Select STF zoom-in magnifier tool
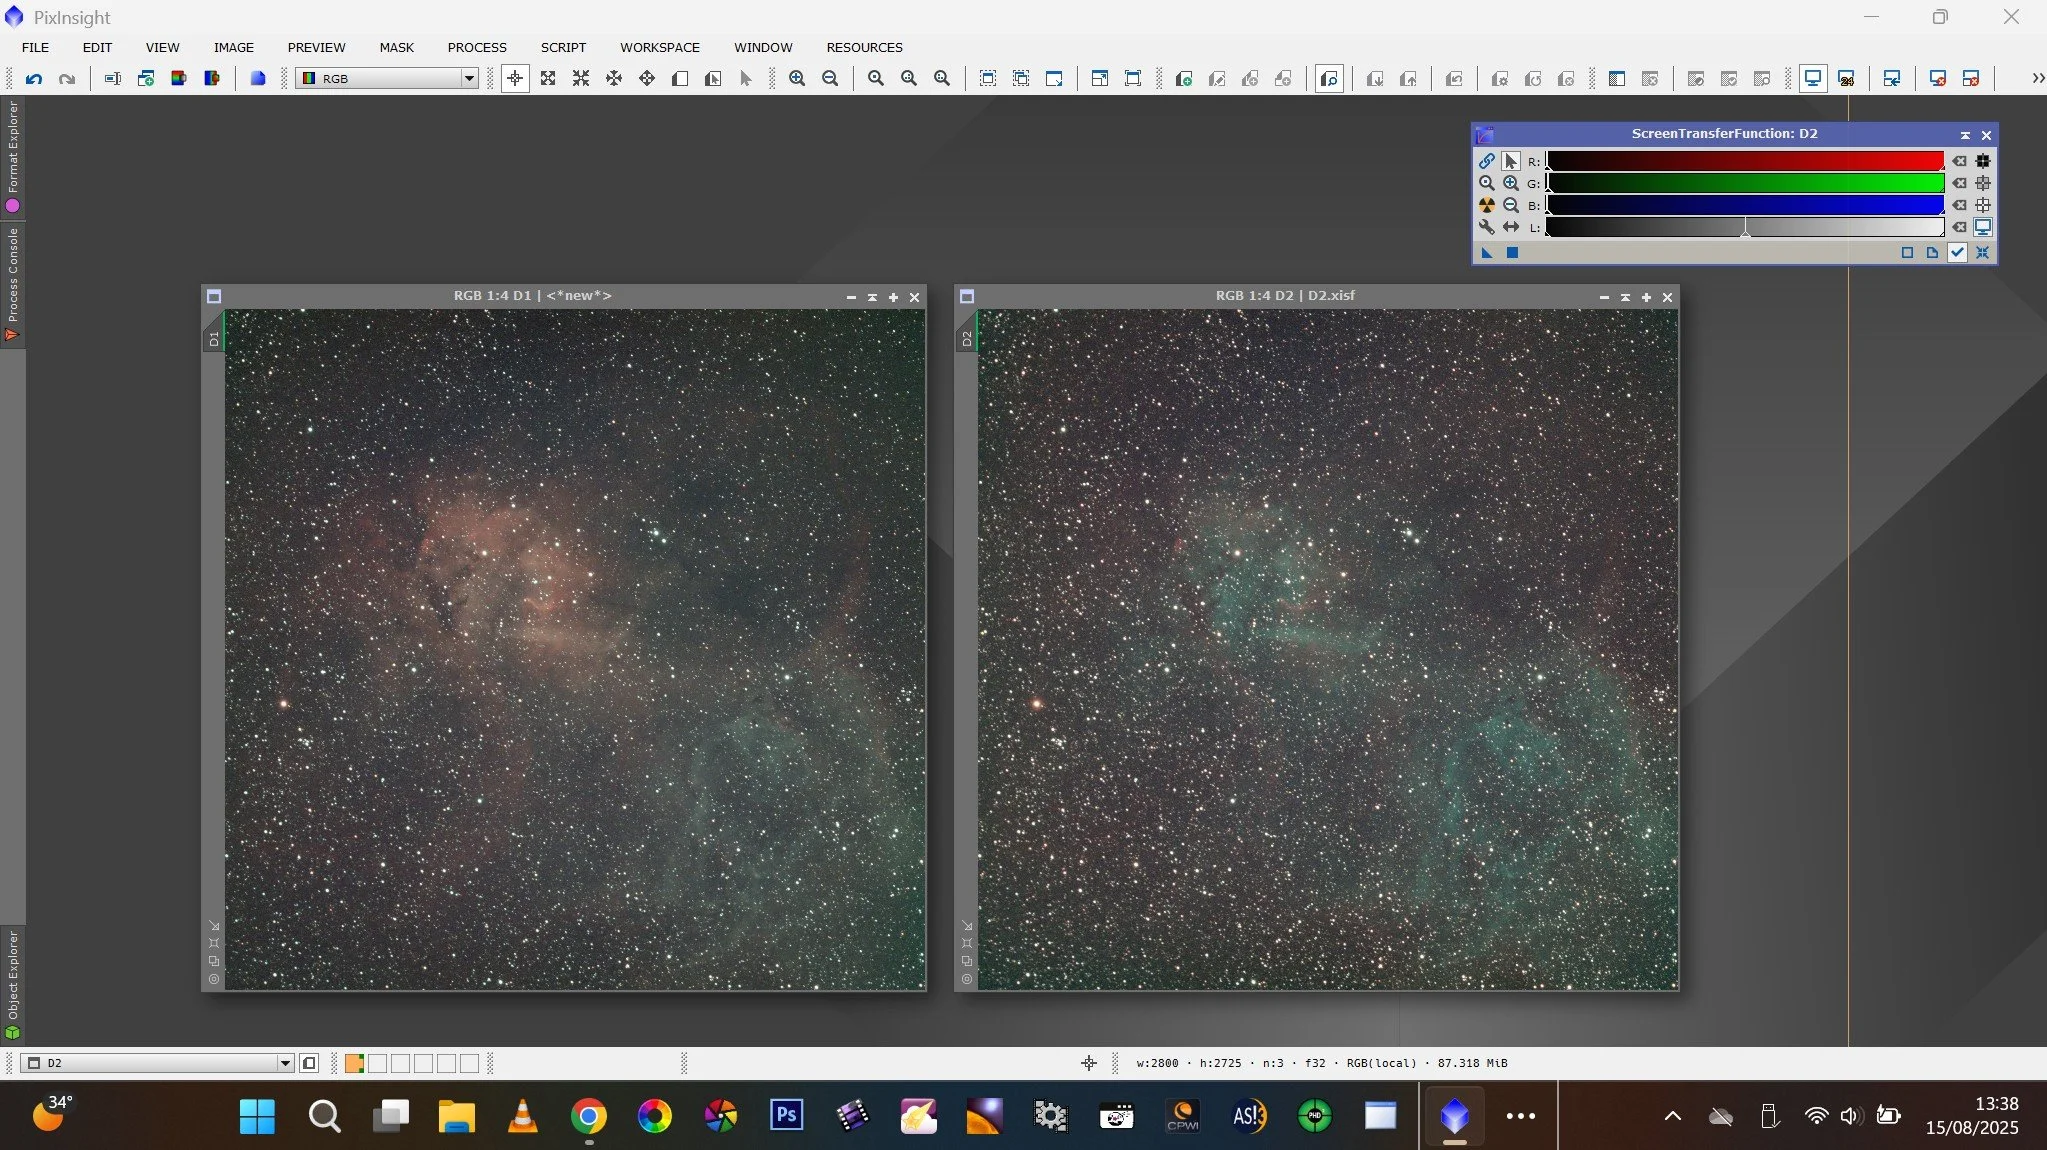This screenshot has width=2047, height=1150. pyautogui.click(x=1510, y=183)
